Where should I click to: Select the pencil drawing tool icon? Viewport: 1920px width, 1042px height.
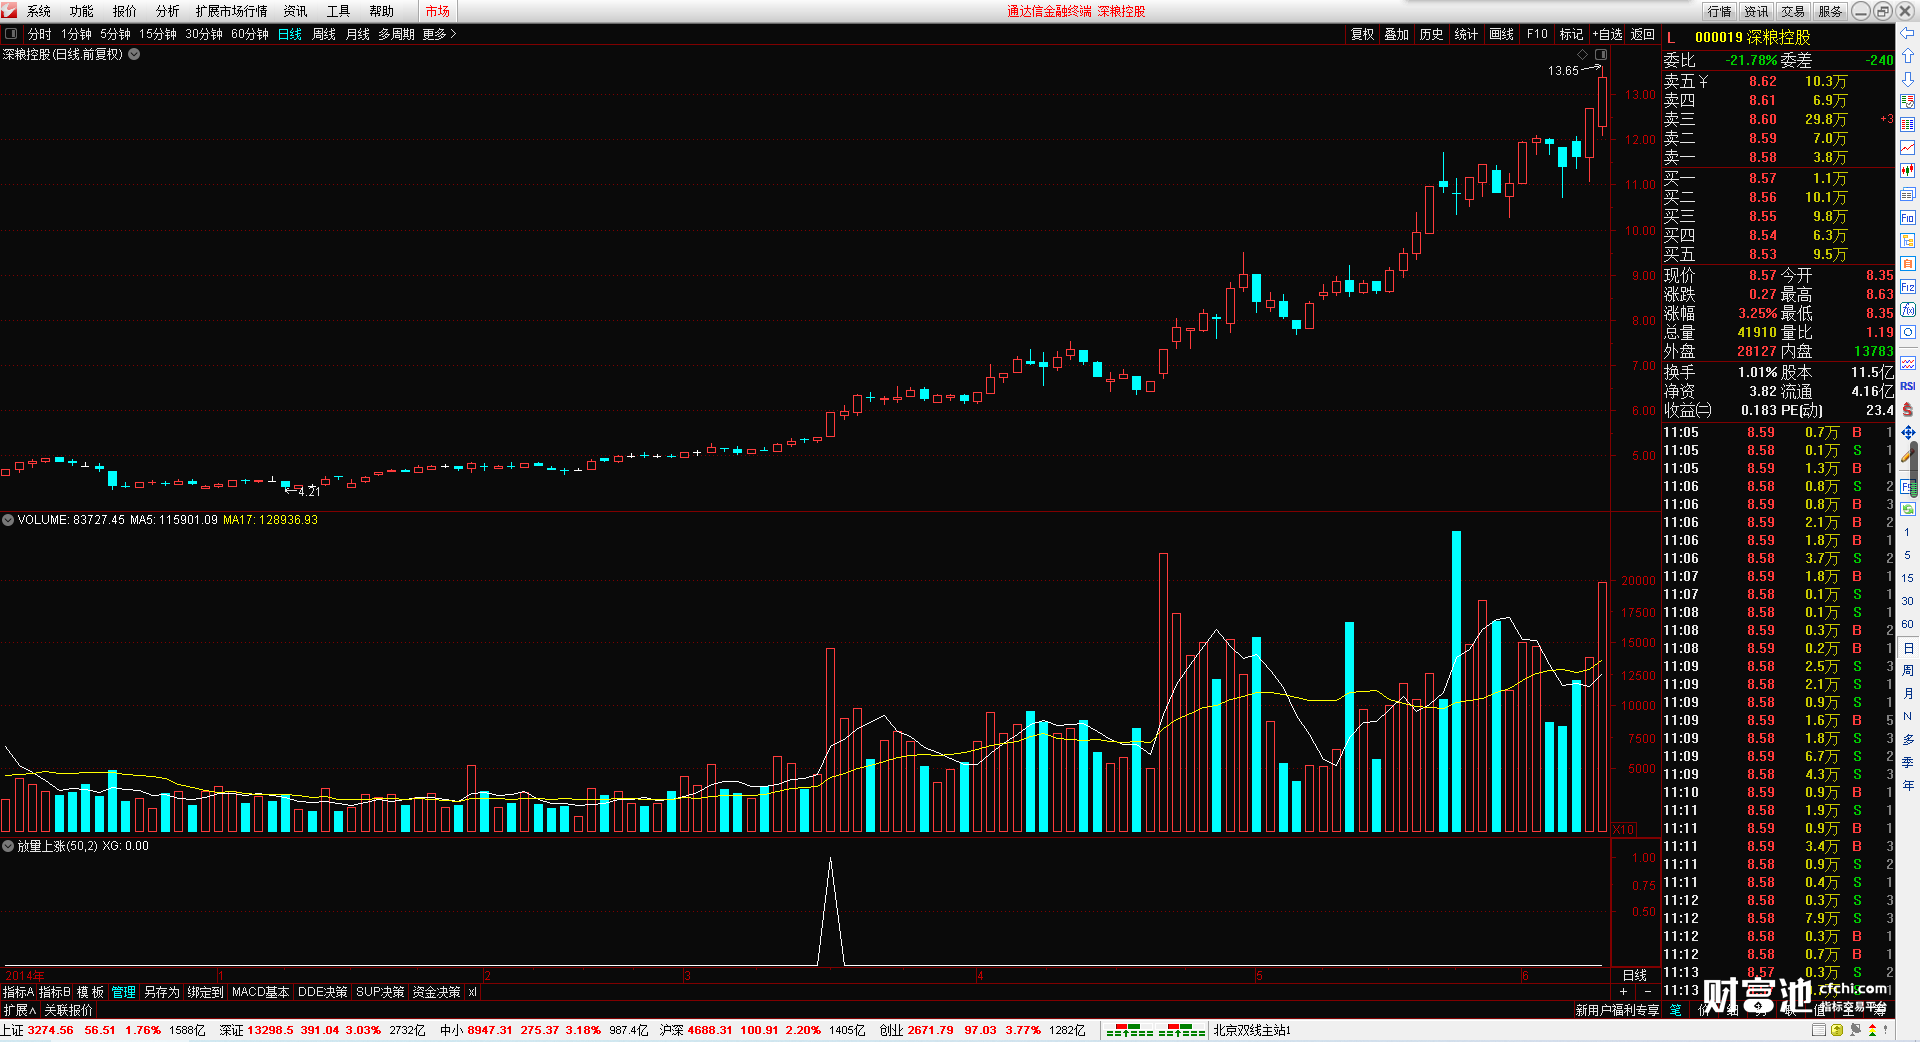point(1907,455)
